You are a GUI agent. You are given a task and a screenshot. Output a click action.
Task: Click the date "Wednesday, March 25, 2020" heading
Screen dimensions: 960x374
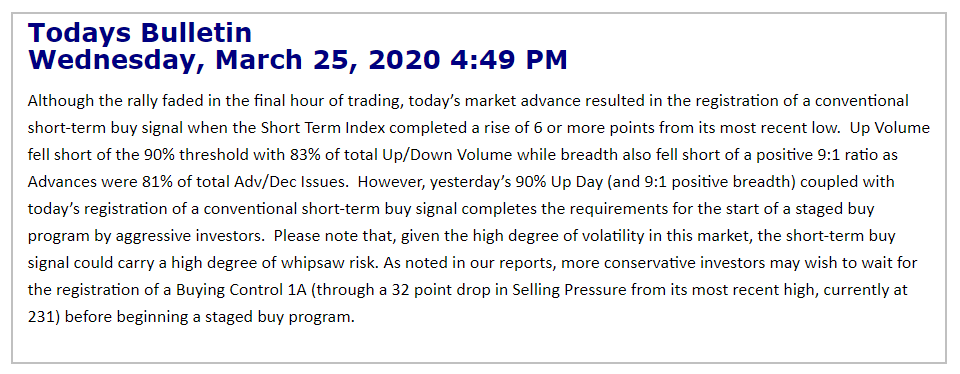(234, 60)
